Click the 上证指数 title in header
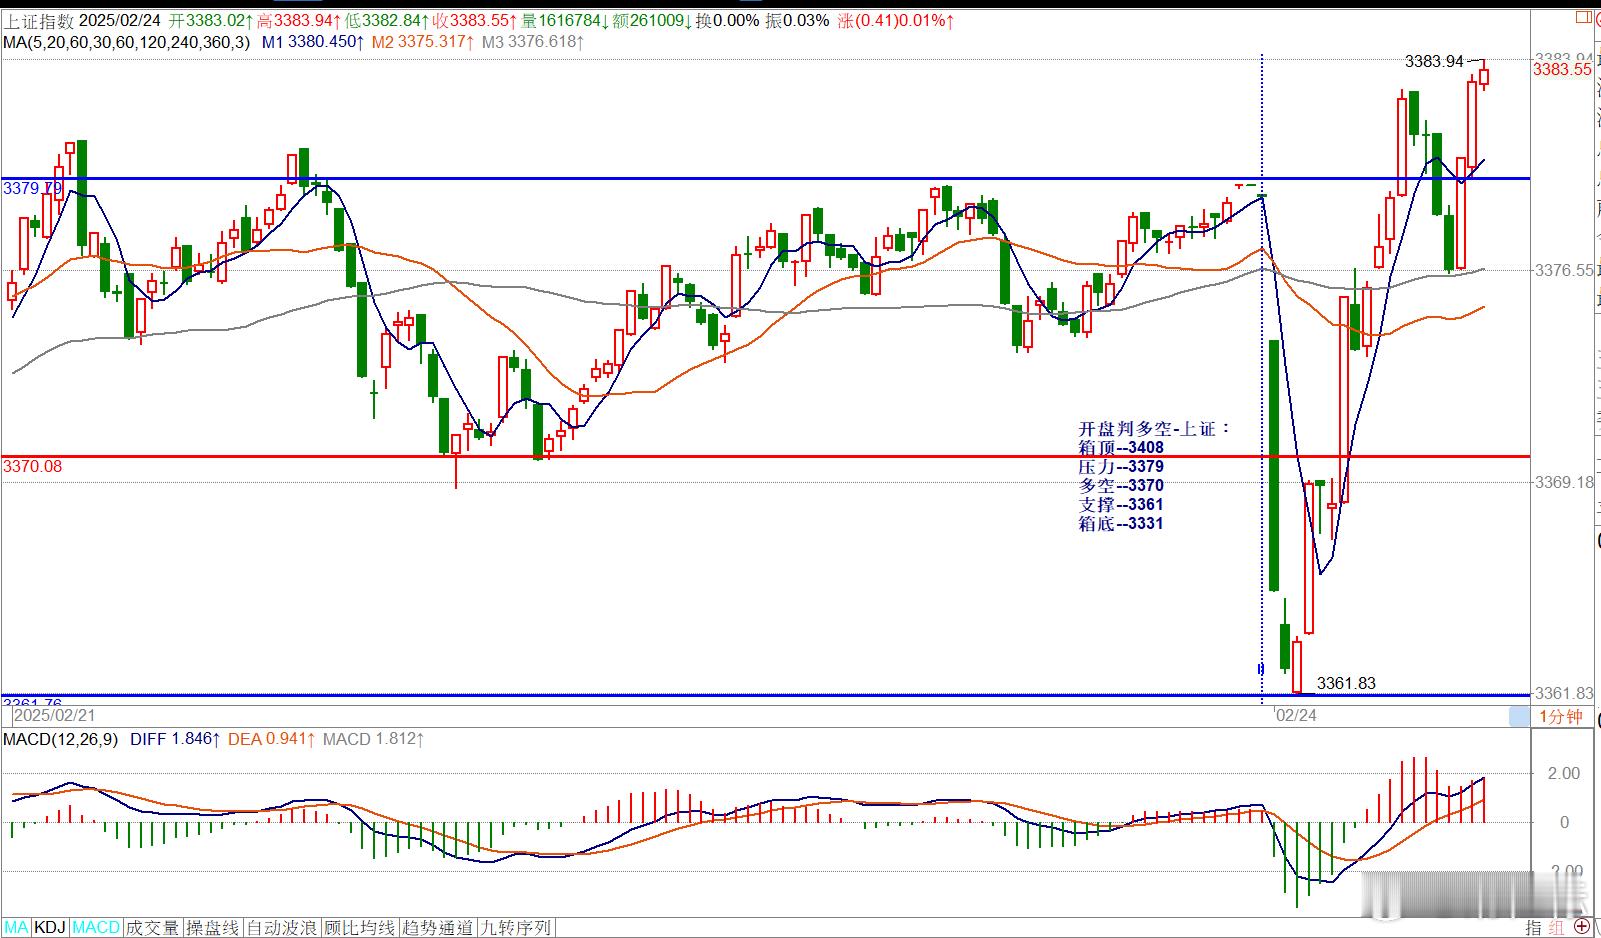Viewport: 1601px width, 938px height. click(x=38, y=20)
